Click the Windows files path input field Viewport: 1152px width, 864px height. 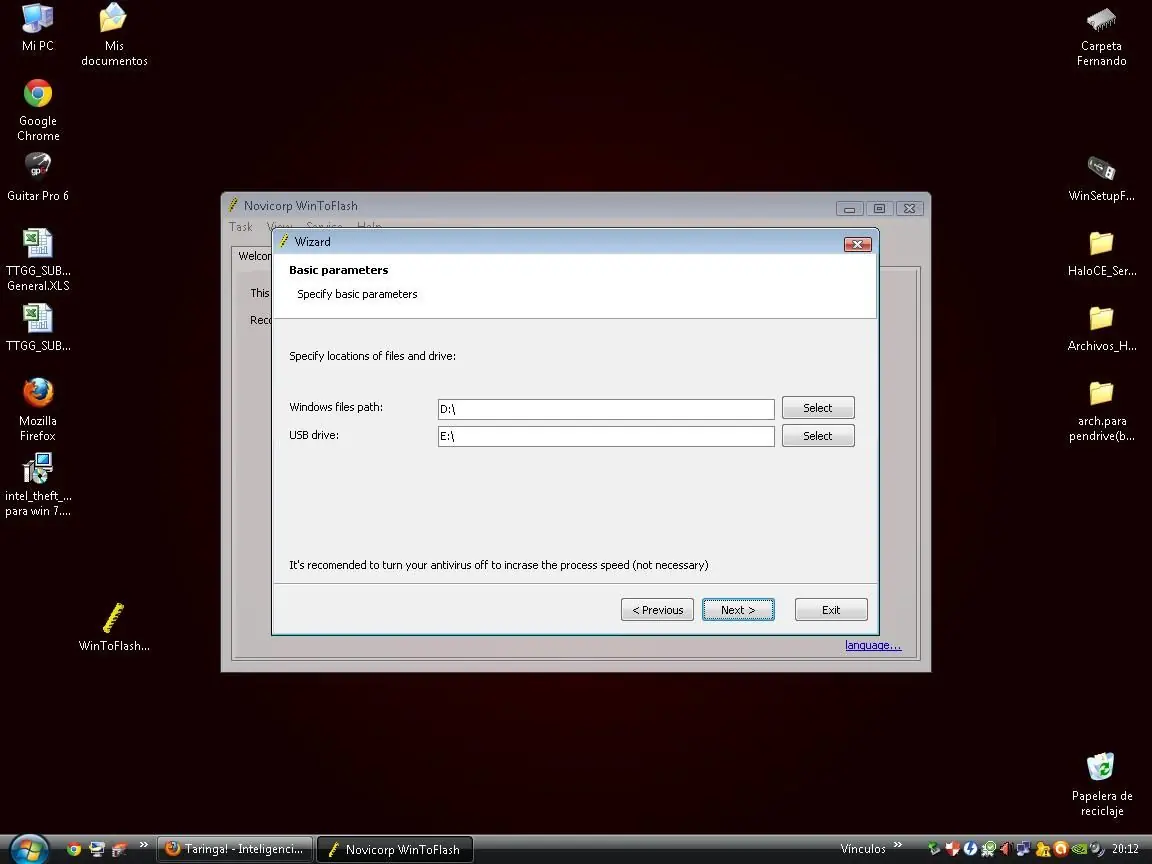pyautogui.click(x=606, y=409)
